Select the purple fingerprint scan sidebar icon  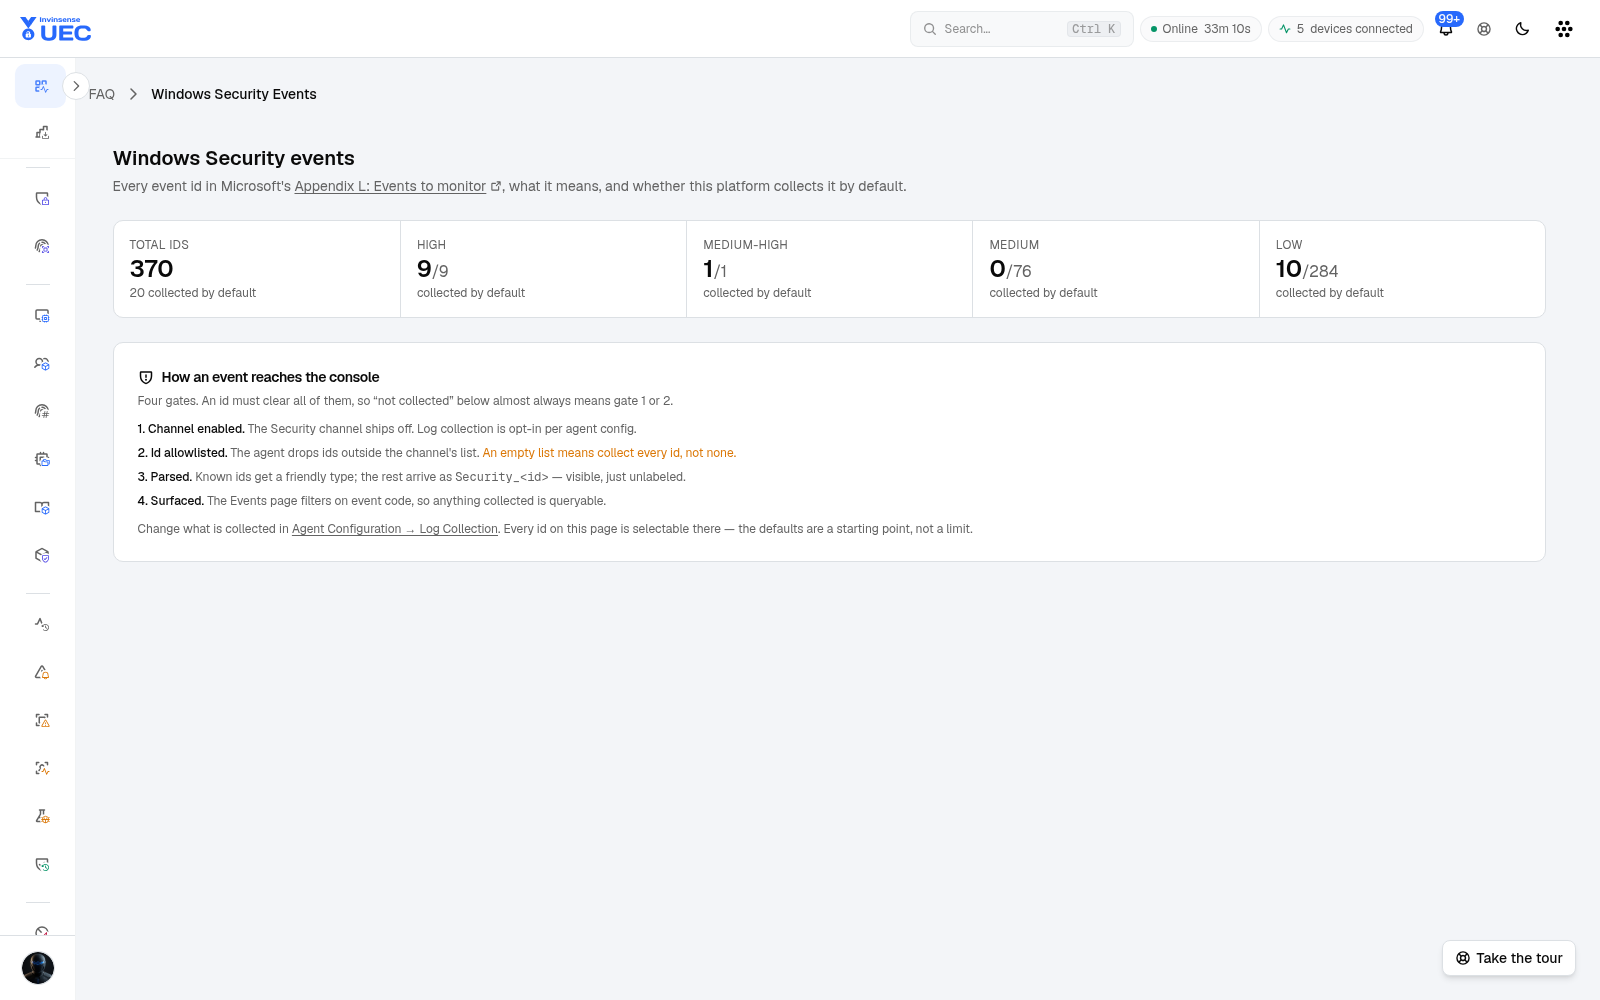pyautogui.click(x=42, y=246)
